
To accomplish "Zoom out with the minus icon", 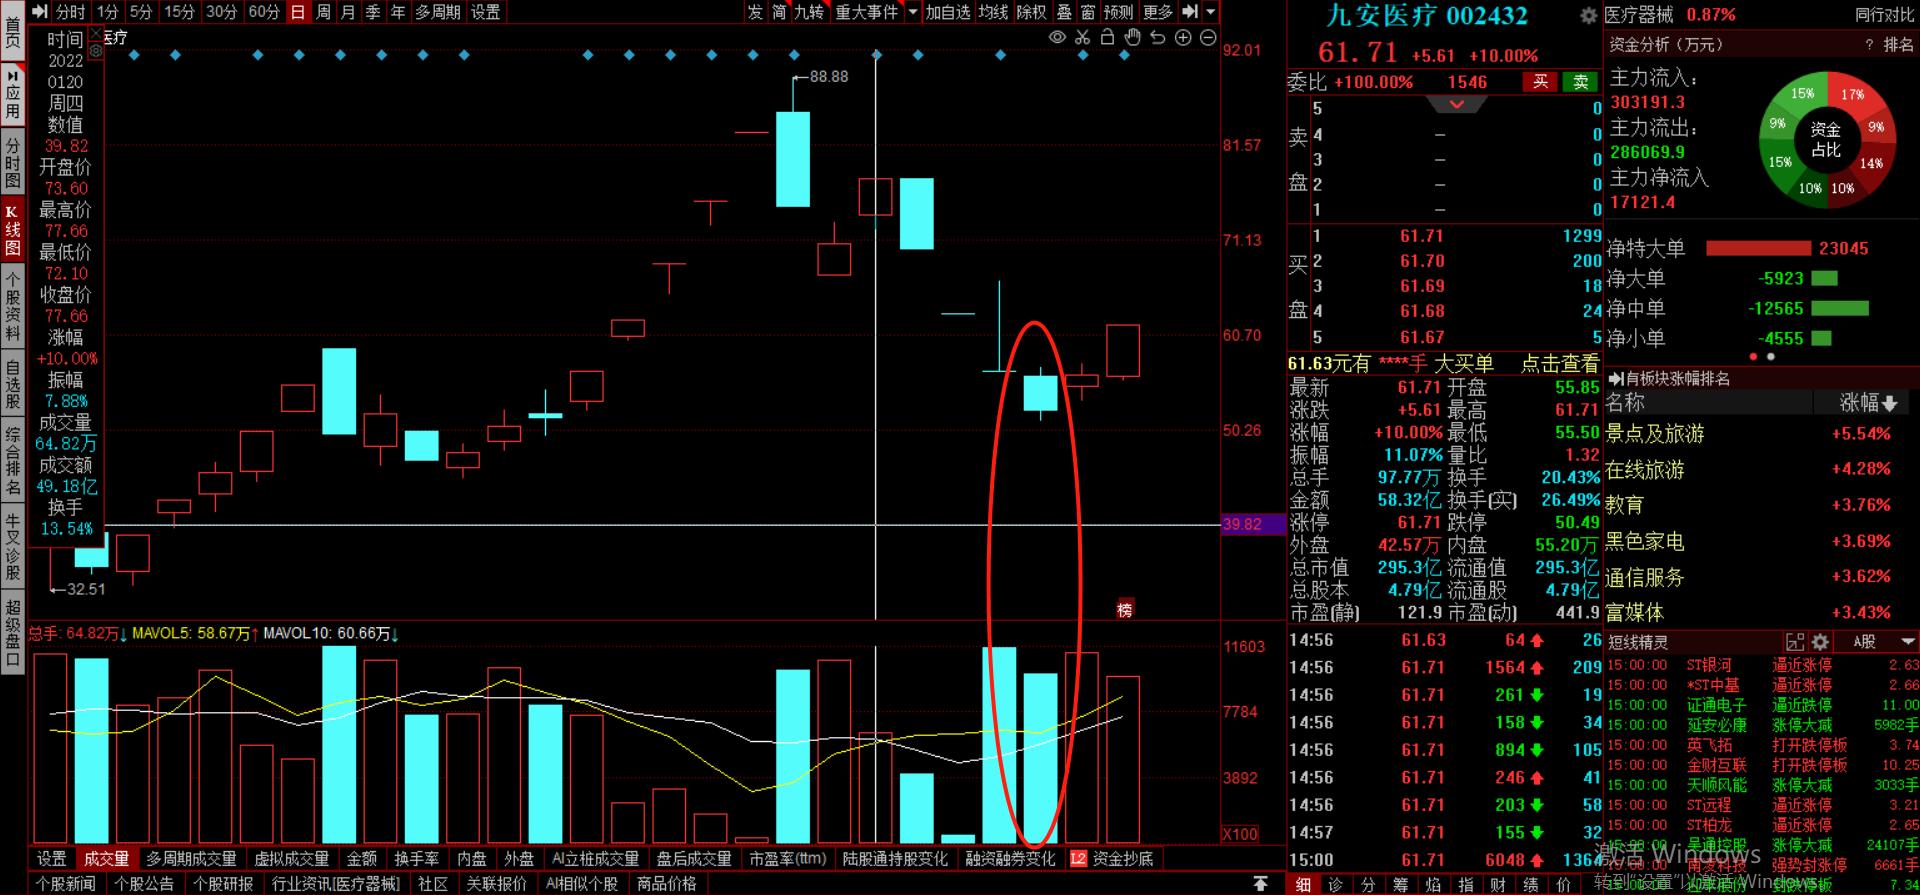I will [1208, 38].
